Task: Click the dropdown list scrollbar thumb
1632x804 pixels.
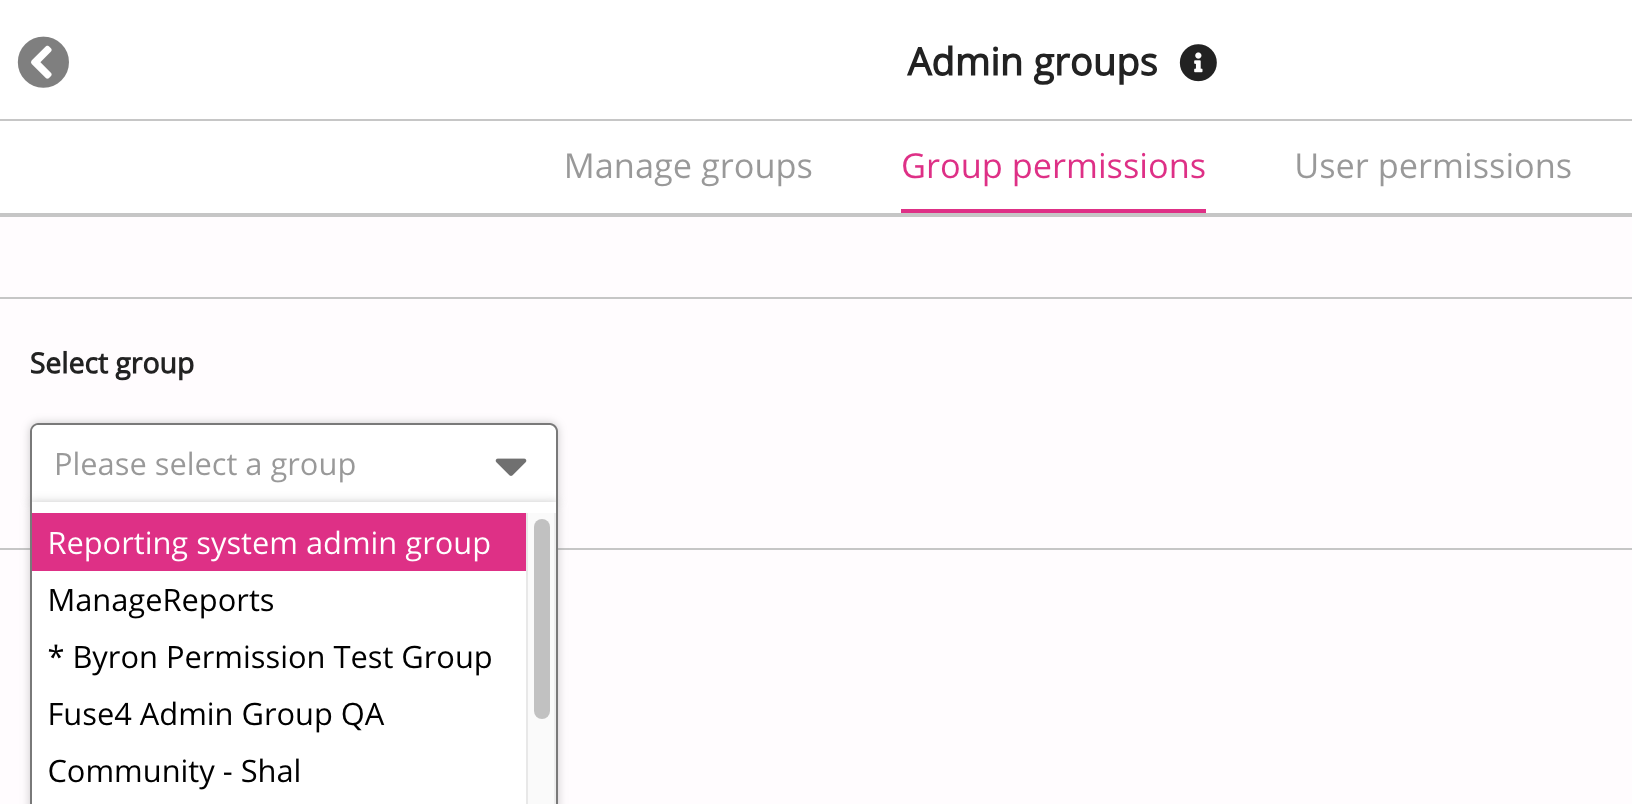Action: (541, 618)
